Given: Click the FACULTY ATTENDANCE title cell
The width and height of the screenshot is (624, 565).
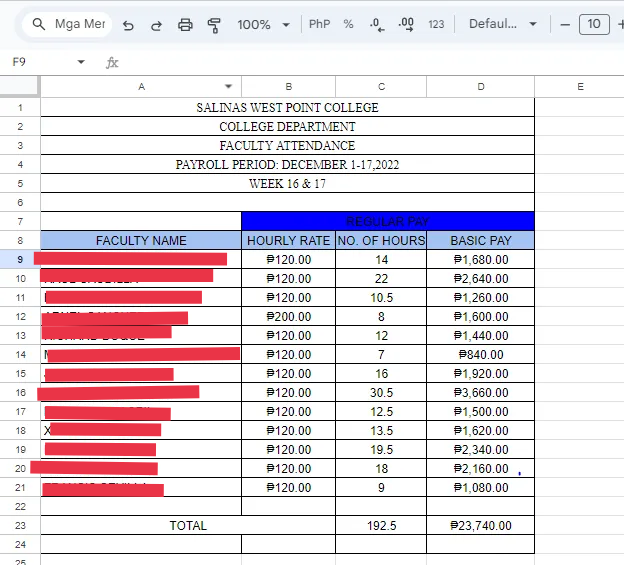Looking at the screenshot, I should [x=287, y=146].
